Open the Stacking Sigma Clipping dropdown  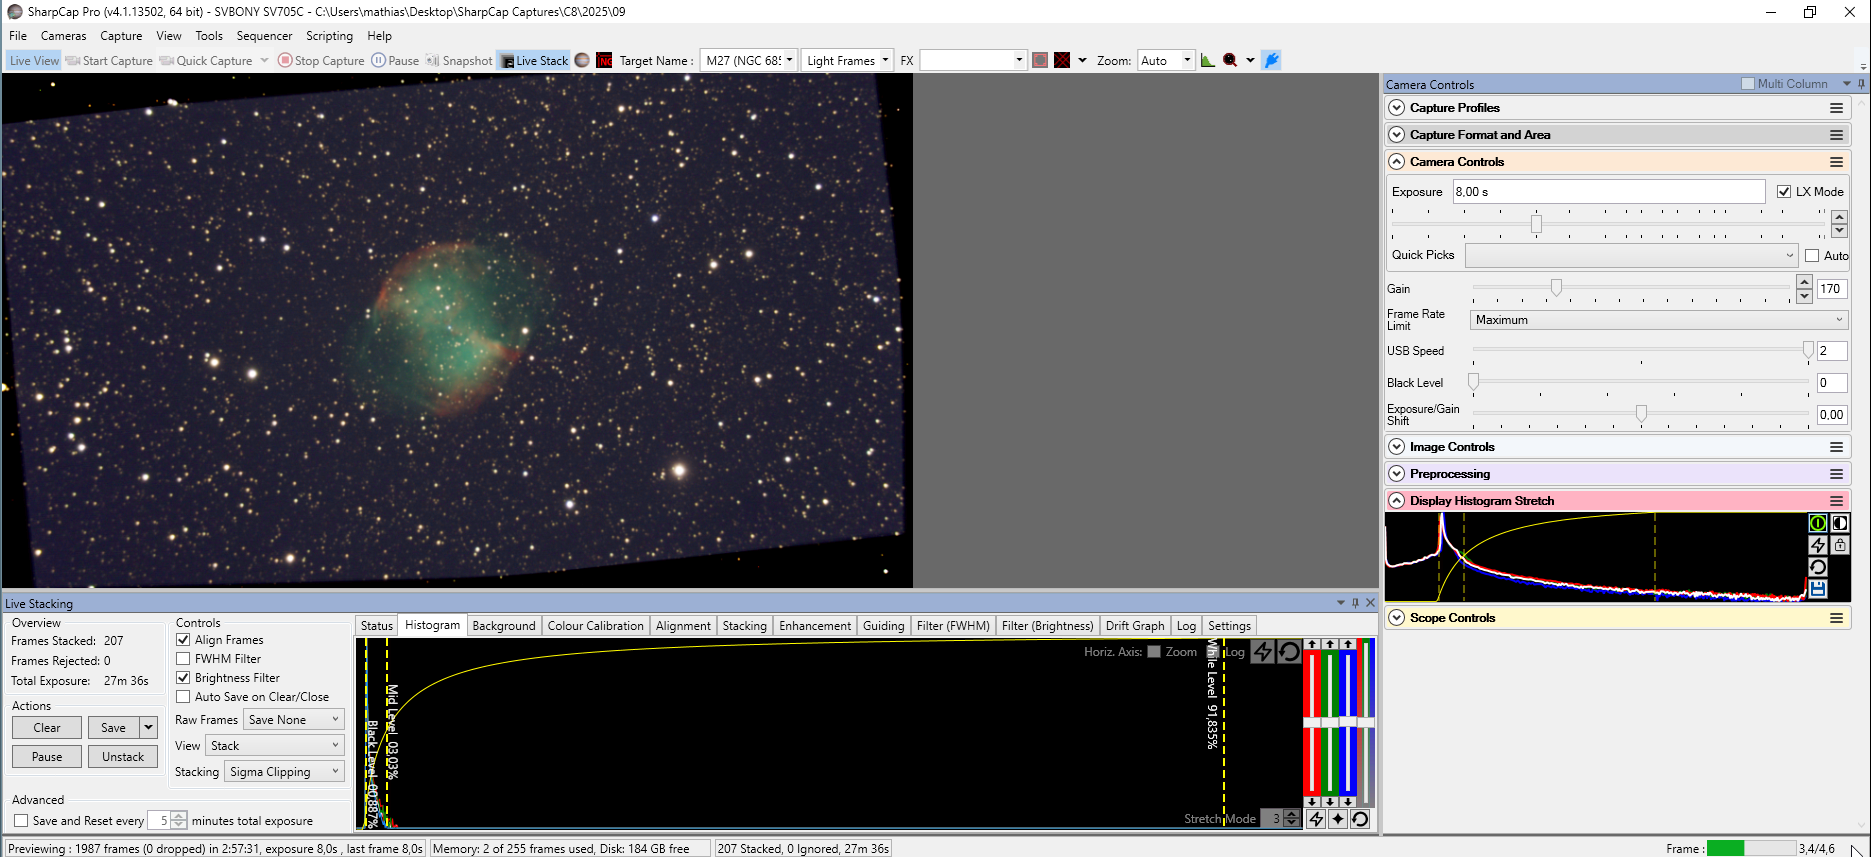(284, 772)
